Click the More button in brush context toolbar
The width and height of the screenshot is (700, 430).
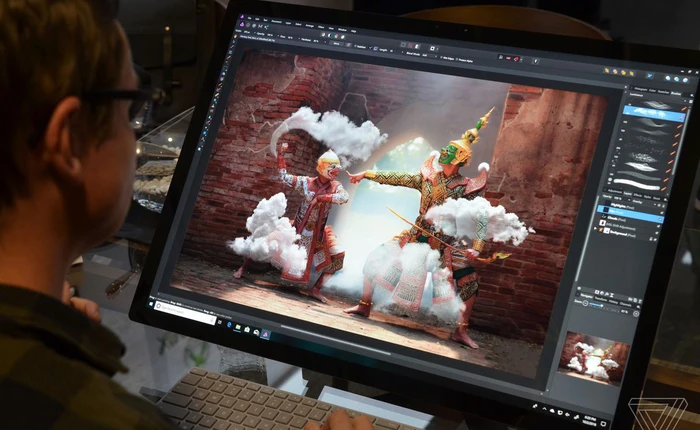coord(336,44)
